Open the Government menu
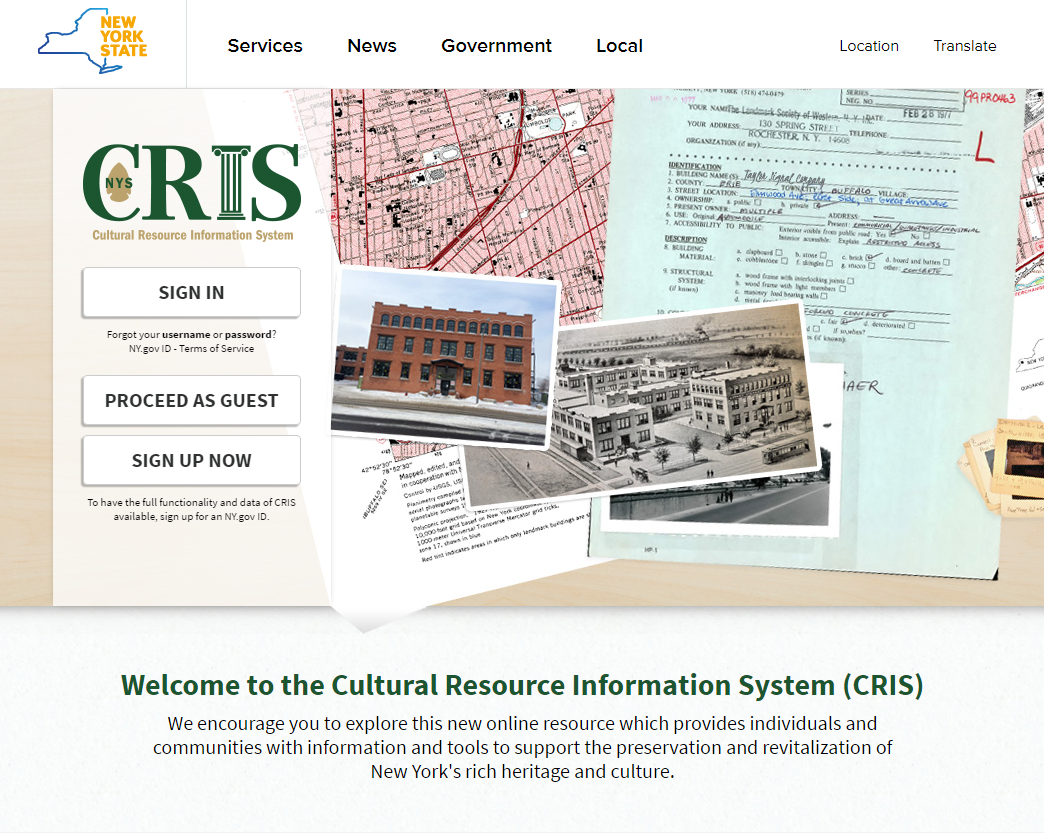Image resolution: width=1044 pixels, height=833 pixels. (x=496, y=46)
